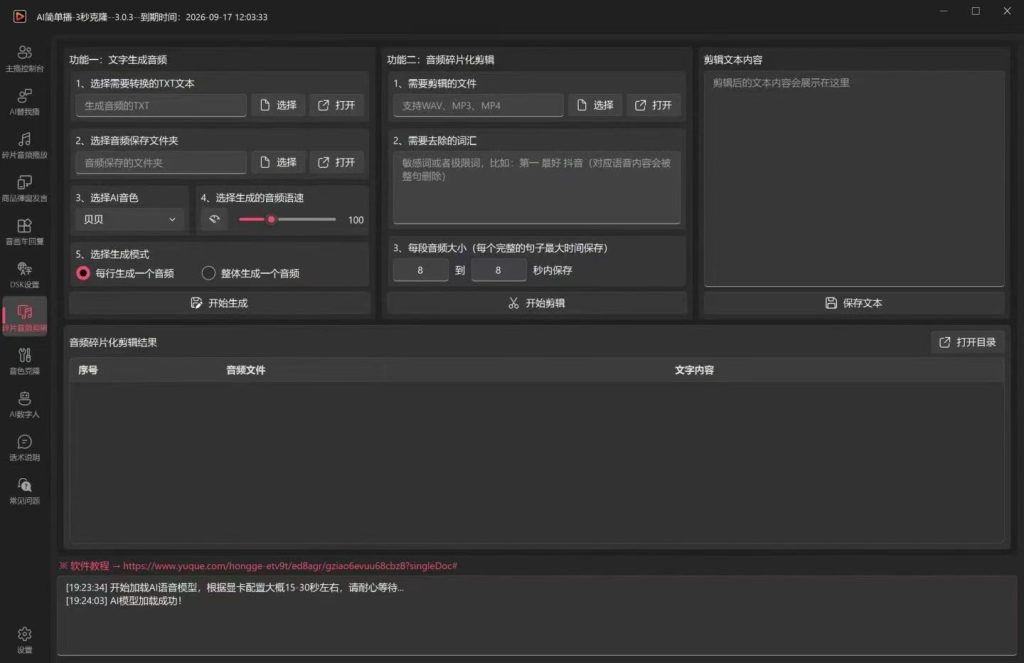
Task: Click the speed value 100
Action: click(356, 220)
